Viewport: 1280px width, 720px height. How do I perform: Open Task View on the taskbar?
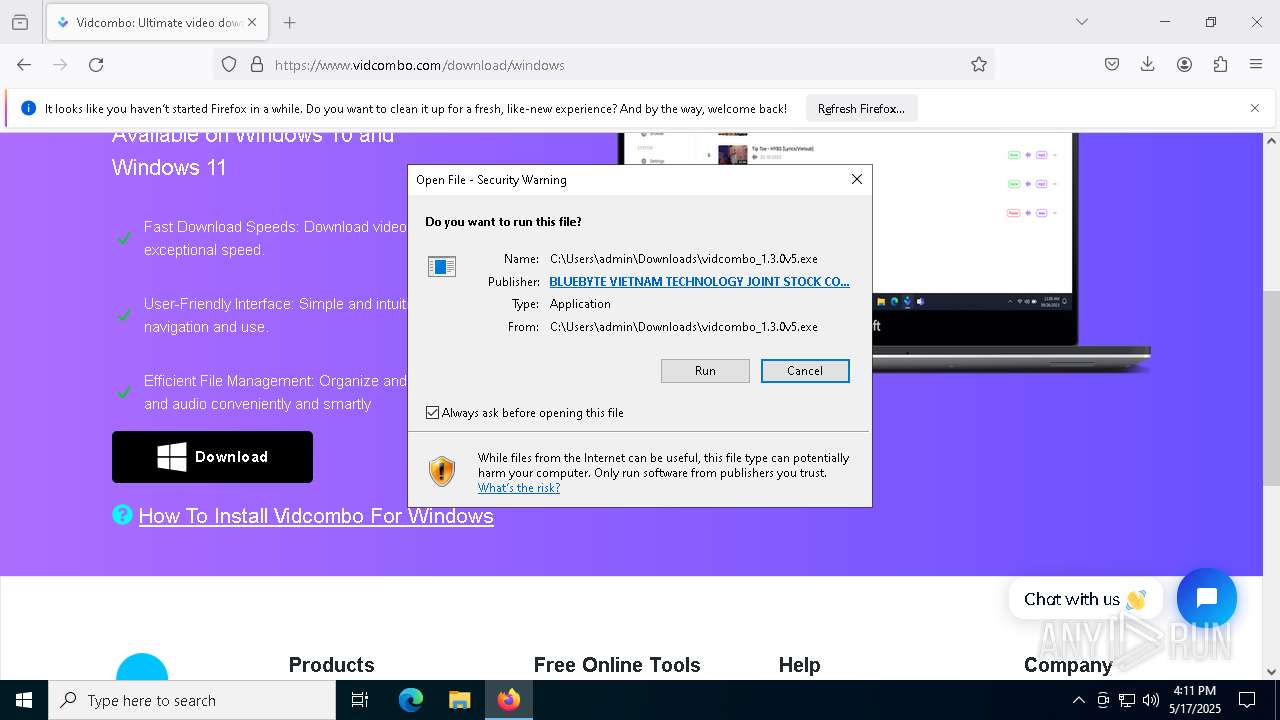tap(360, 700)
